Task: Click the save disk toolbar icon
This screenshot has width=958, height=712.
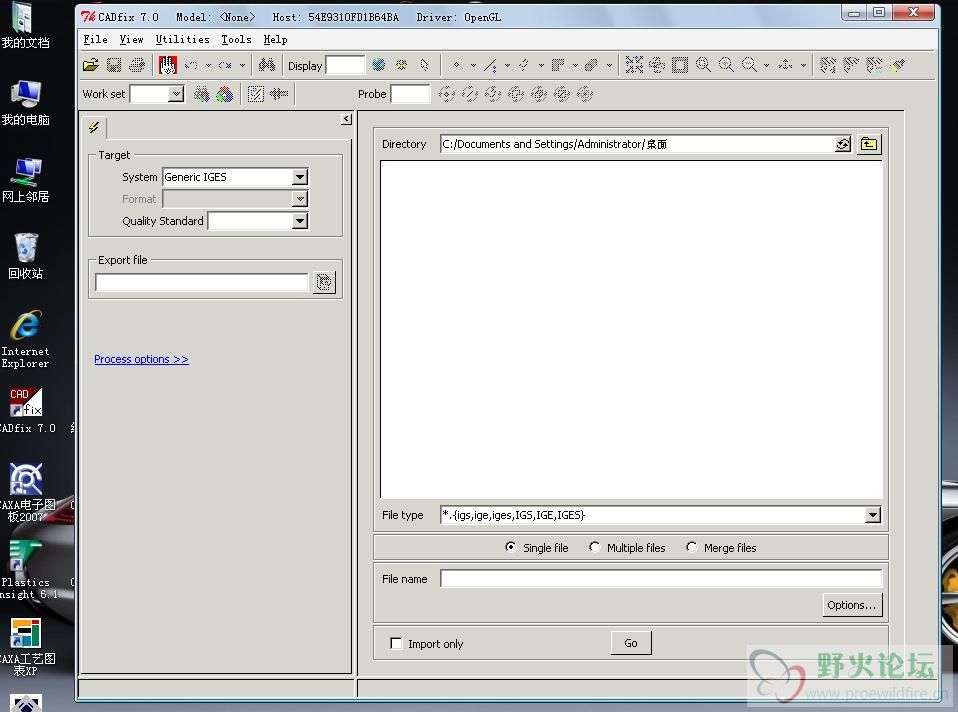Action: point(114,65)
